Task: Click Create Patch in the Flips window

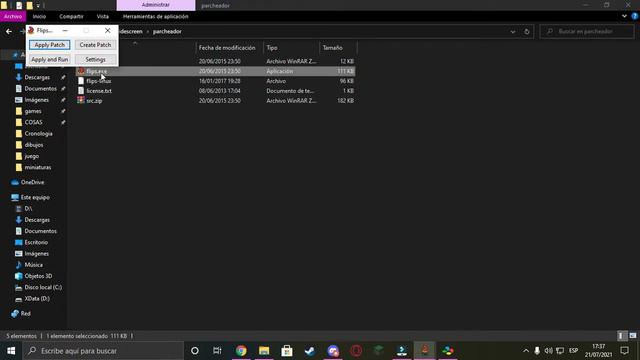Action: tap(95, 45)
